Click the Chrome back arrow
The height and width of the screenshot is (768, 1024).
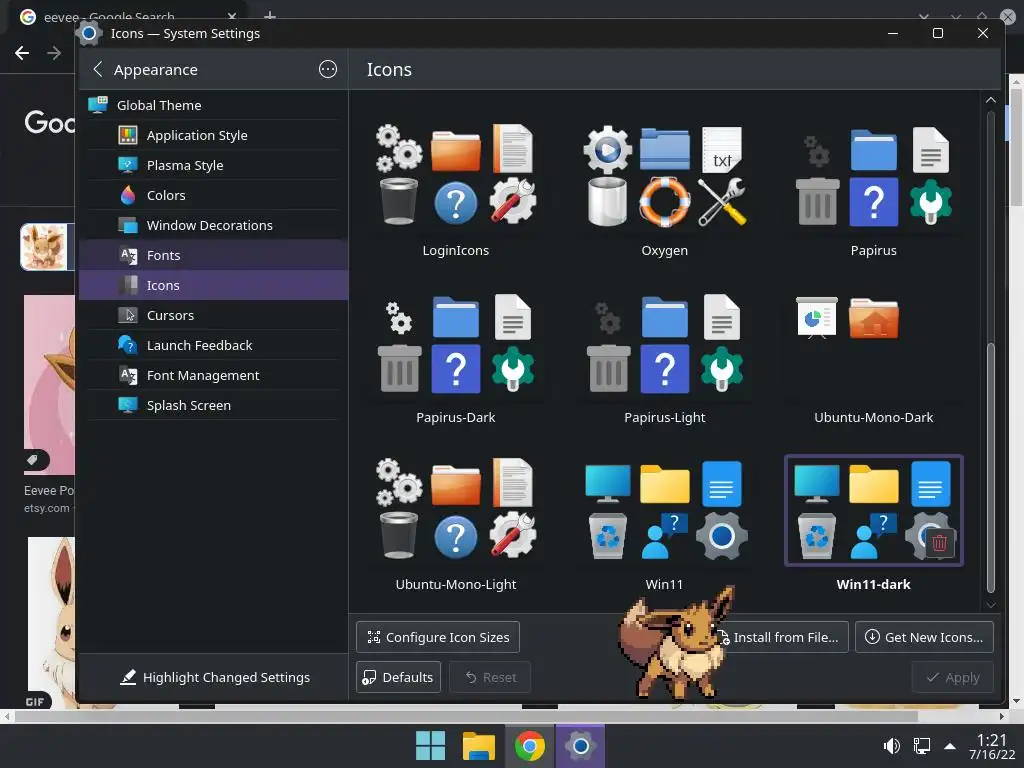(x=22, y=53)
